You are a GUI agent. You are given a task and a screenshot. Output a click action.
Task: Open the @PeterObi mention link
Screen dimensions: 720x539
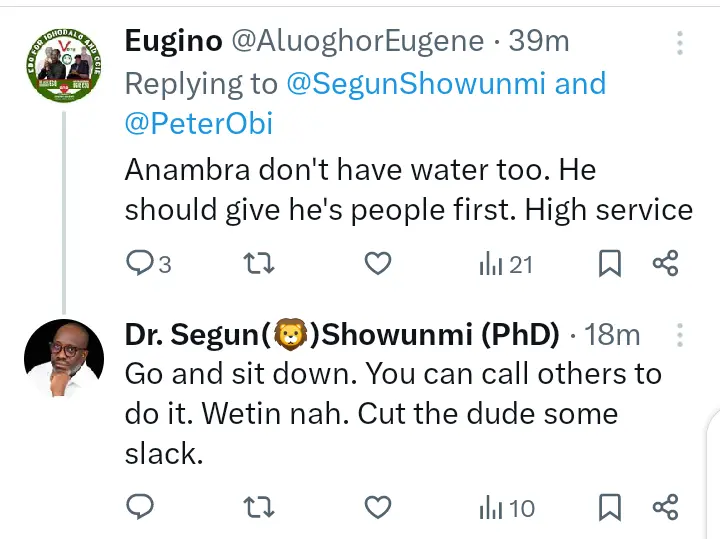(198, 126)
